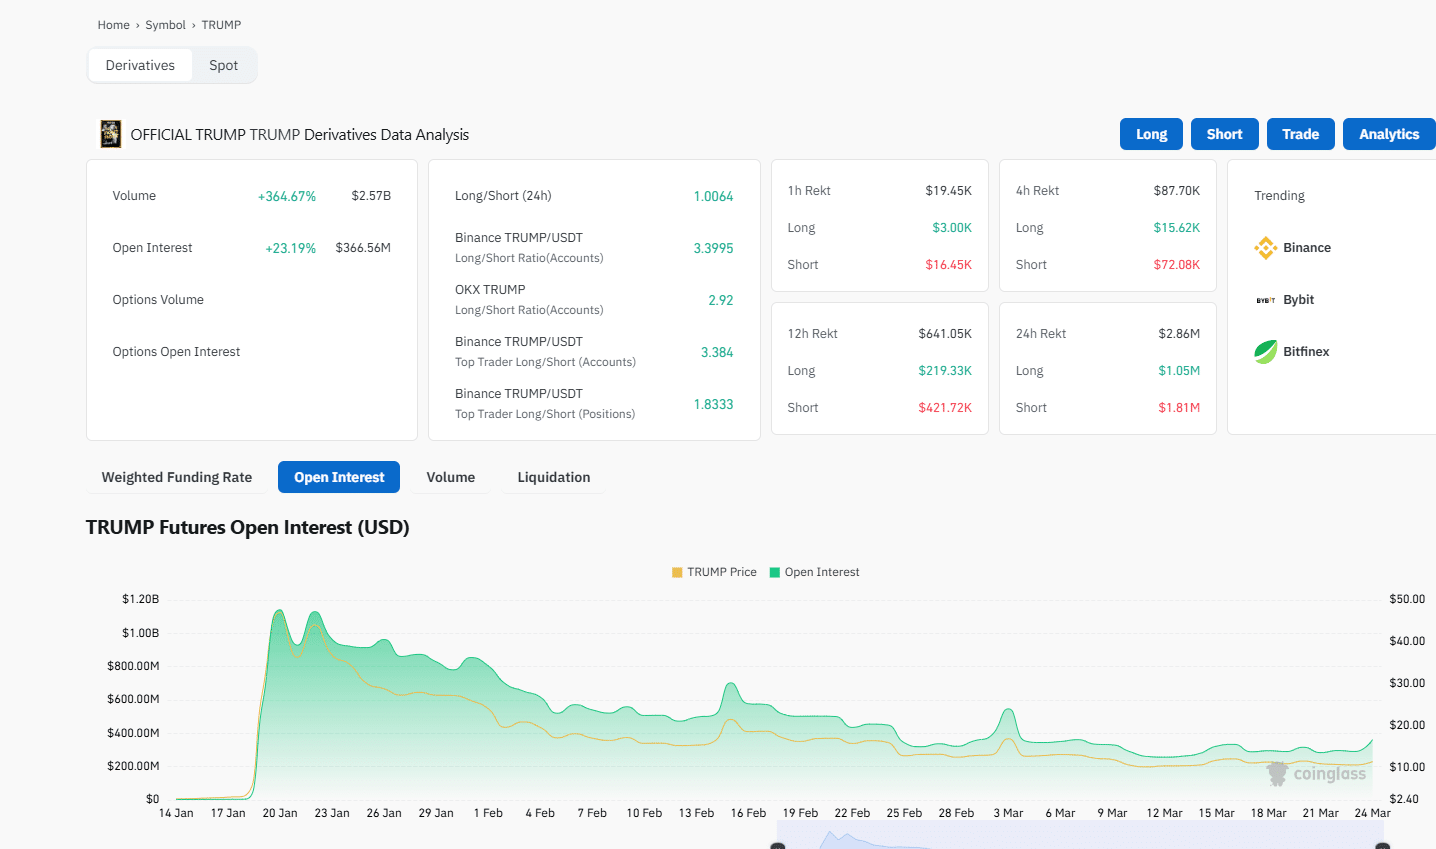The width and height of the screenshot is (1436, 849).
Task: Click the TRUMP Futures Open Interest (USD) heading
Action: 248,527
